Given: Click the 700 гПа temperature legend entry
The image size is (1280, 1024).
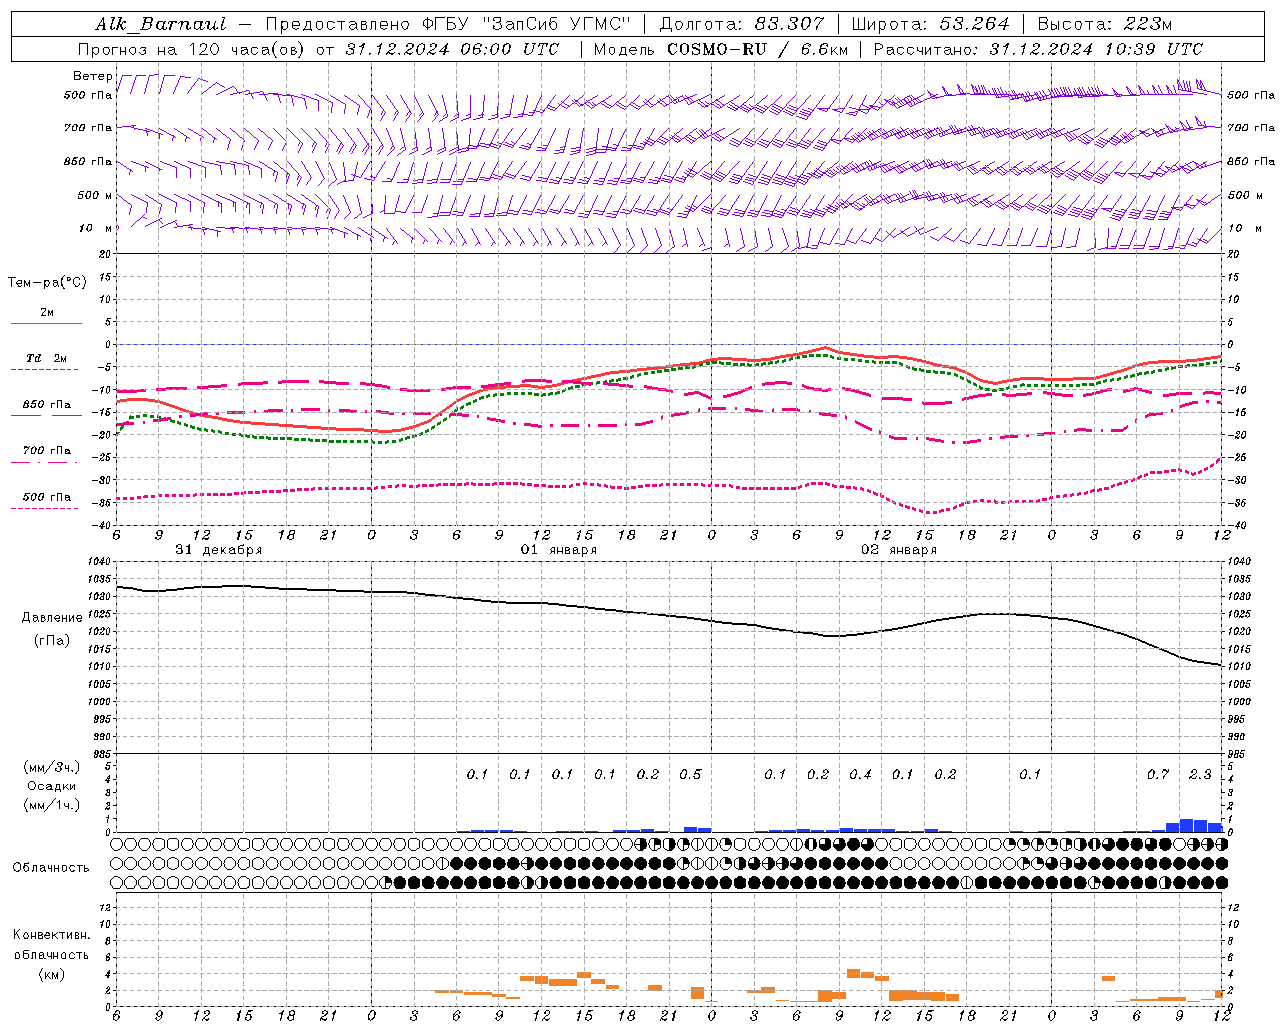Looking at the screenshot, I should click(x=46, y=451).
